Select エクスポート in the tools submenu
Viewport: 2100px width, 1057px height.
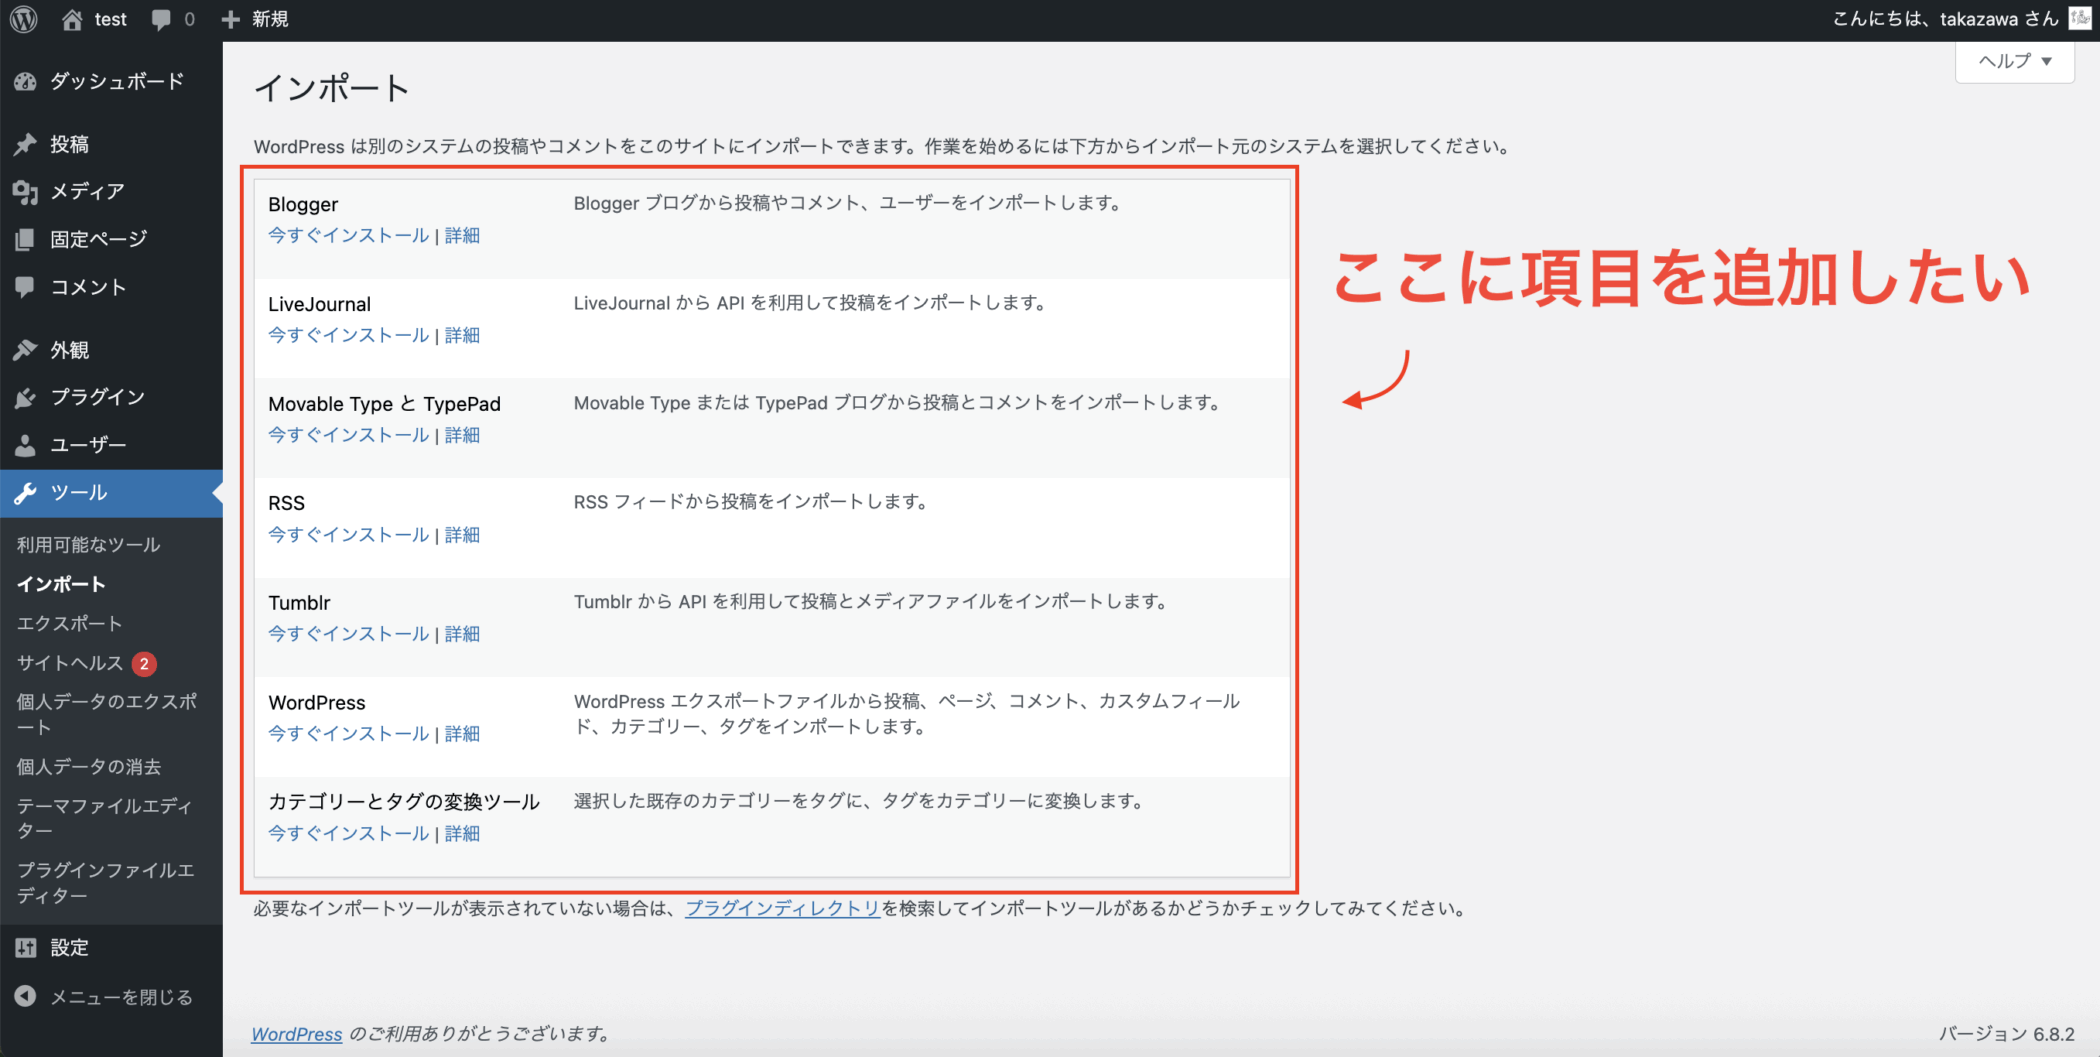pyautogui.click(x=69, y=624)
